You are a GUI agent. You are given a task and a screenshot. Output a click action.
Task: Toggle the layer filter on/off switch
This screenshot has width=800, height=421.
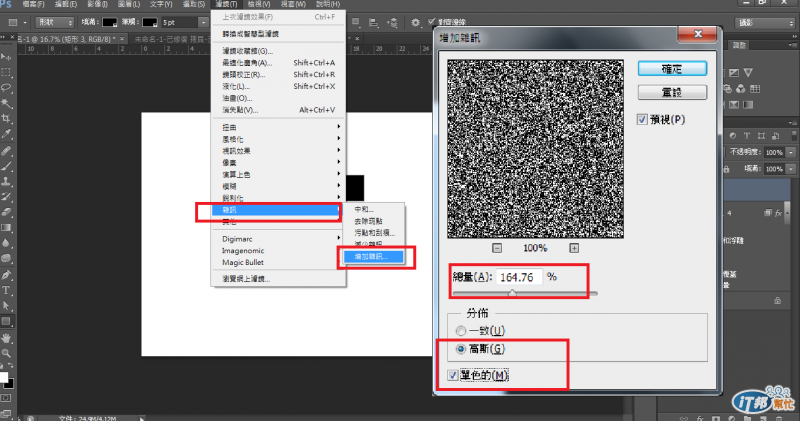tap(794, 136)
